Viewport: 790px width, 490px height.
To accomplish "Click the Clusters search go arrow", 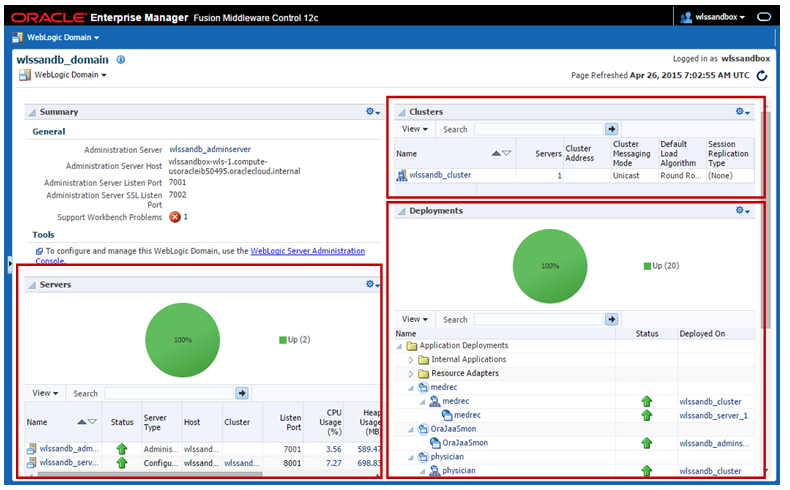I will pos(611,129).
